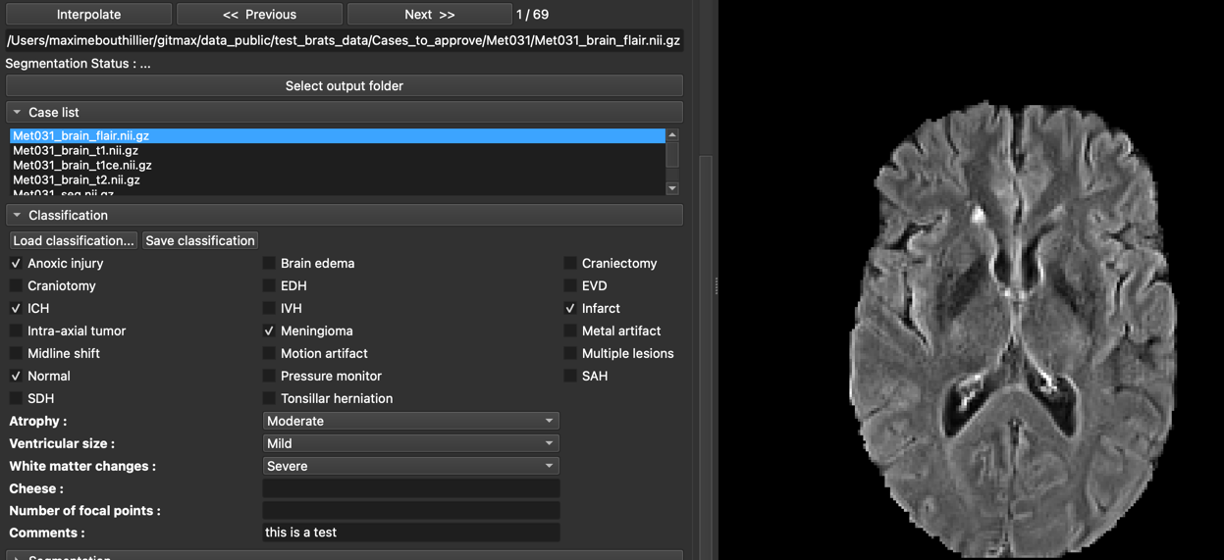1224x560 pixels.
Task: Open the Atrophy dropdown showing Moderate
Action: click(410, 421)
